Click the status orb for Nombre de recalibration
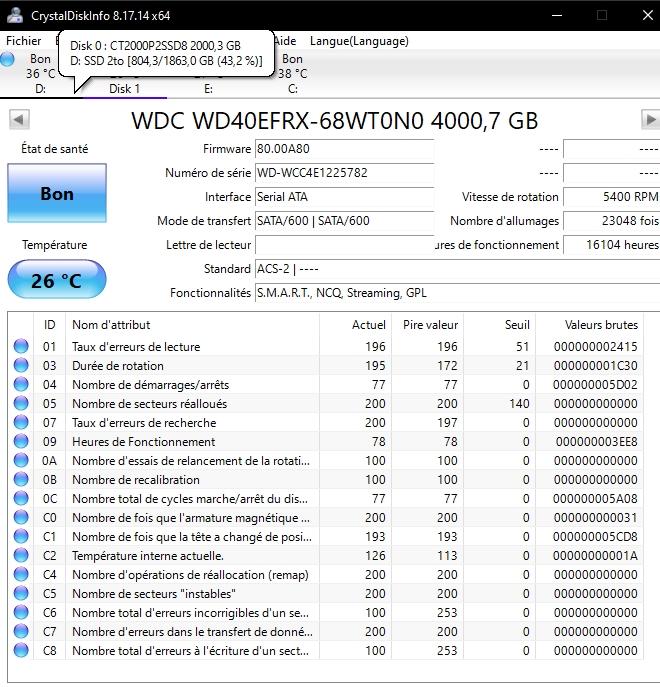Viewport: 660px width, 687px height. pos(21,480)
